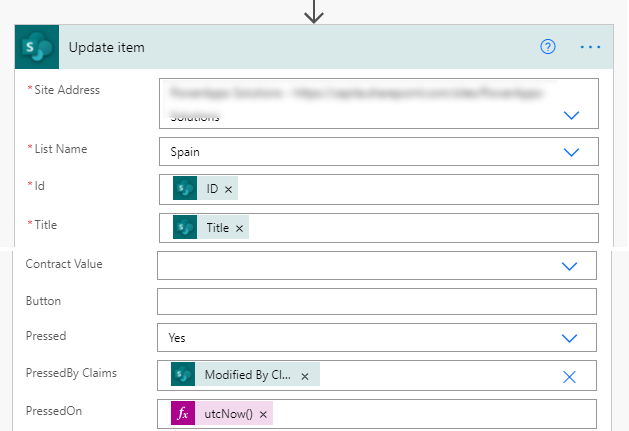Click the ID token in Id field
Viewport: 629px width, 431px height.
point(205,188)
